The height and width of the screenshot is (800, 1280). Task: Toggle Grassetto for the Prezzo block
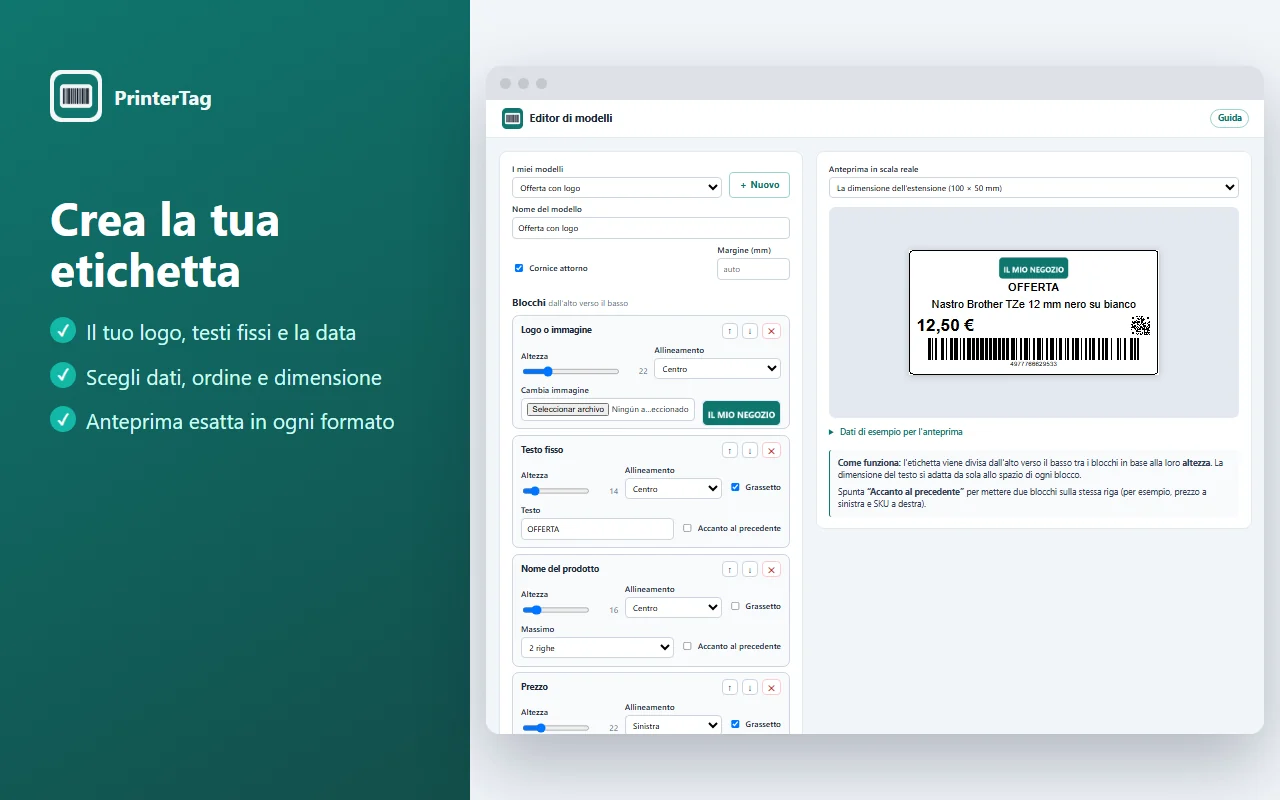pos(736,724)
